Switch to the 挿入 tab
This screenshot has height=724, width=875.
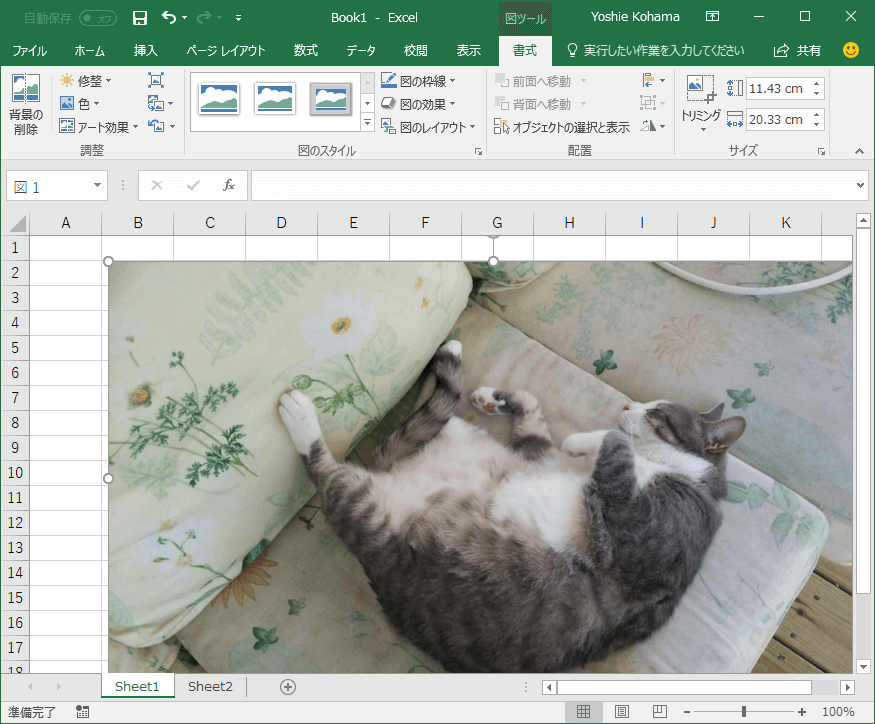point(146,51)
